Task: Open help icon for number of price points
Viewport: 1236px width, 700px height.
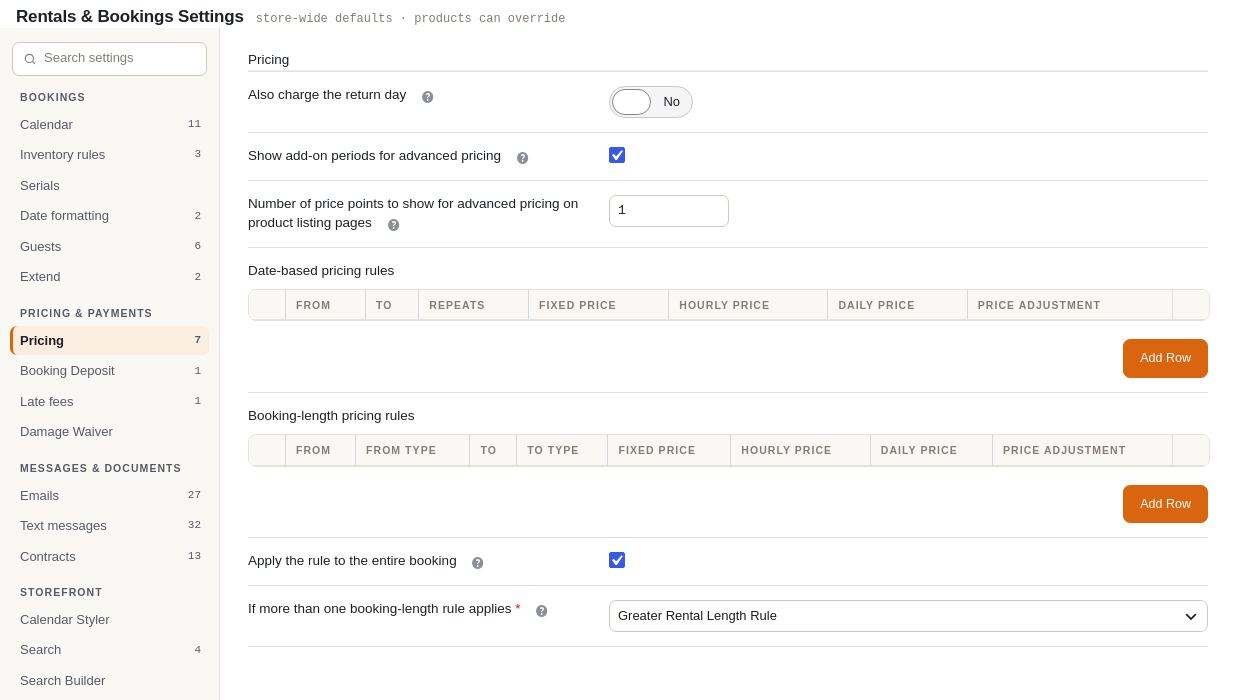Action: tap(393, 225)
